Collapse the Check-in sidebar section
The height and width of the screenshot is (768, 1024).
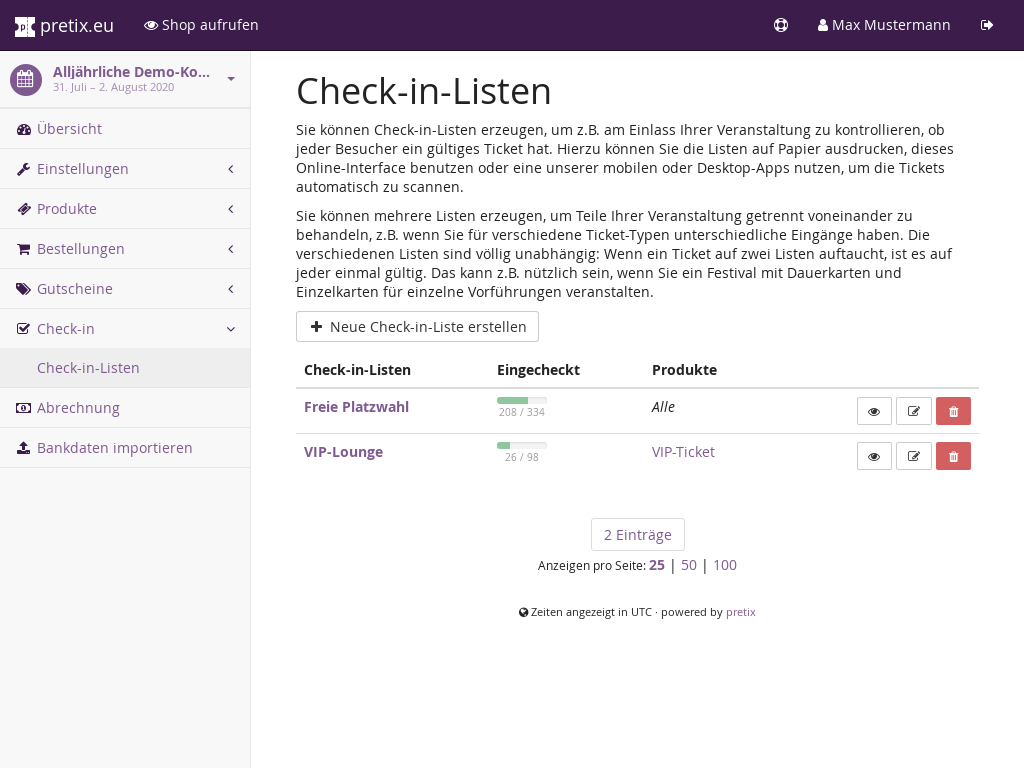pyautogui.click(x=230, y=329)
